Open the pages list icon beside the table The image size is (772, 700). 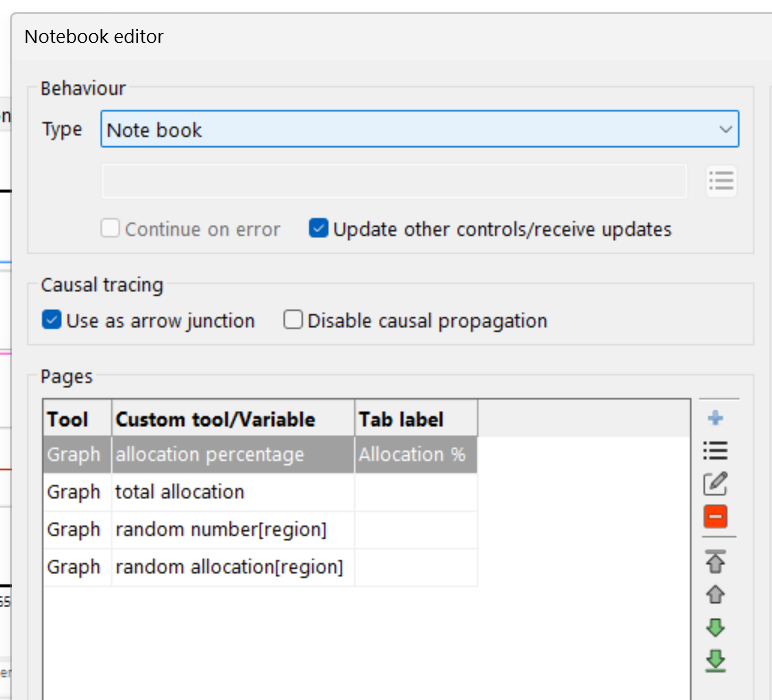click(x=715, y=450)
